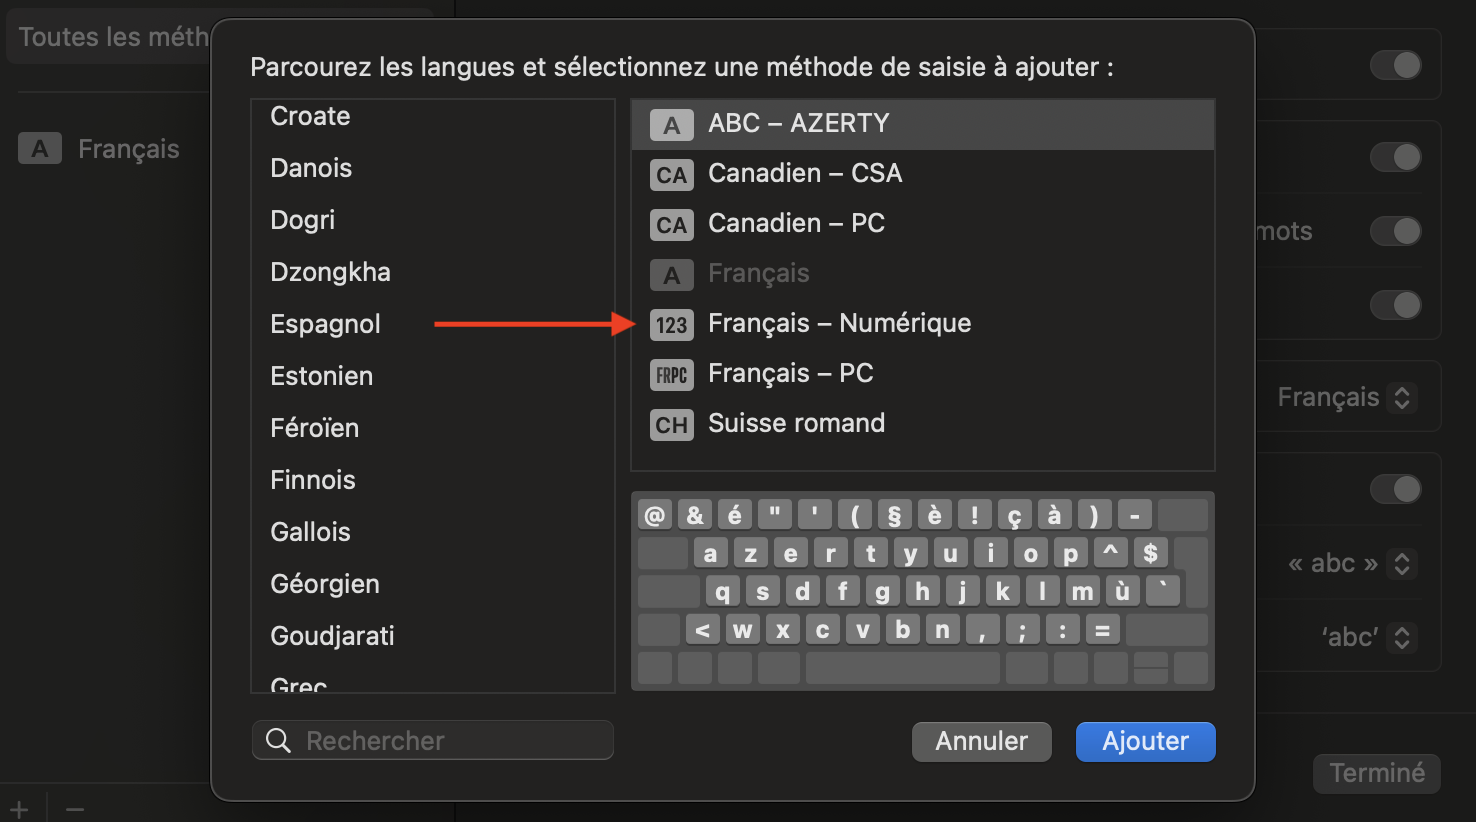Viewport: 1476px width, 822px height.
Task: Toggle the switch above the « abc » dropdown
Action: point(1395,489)
